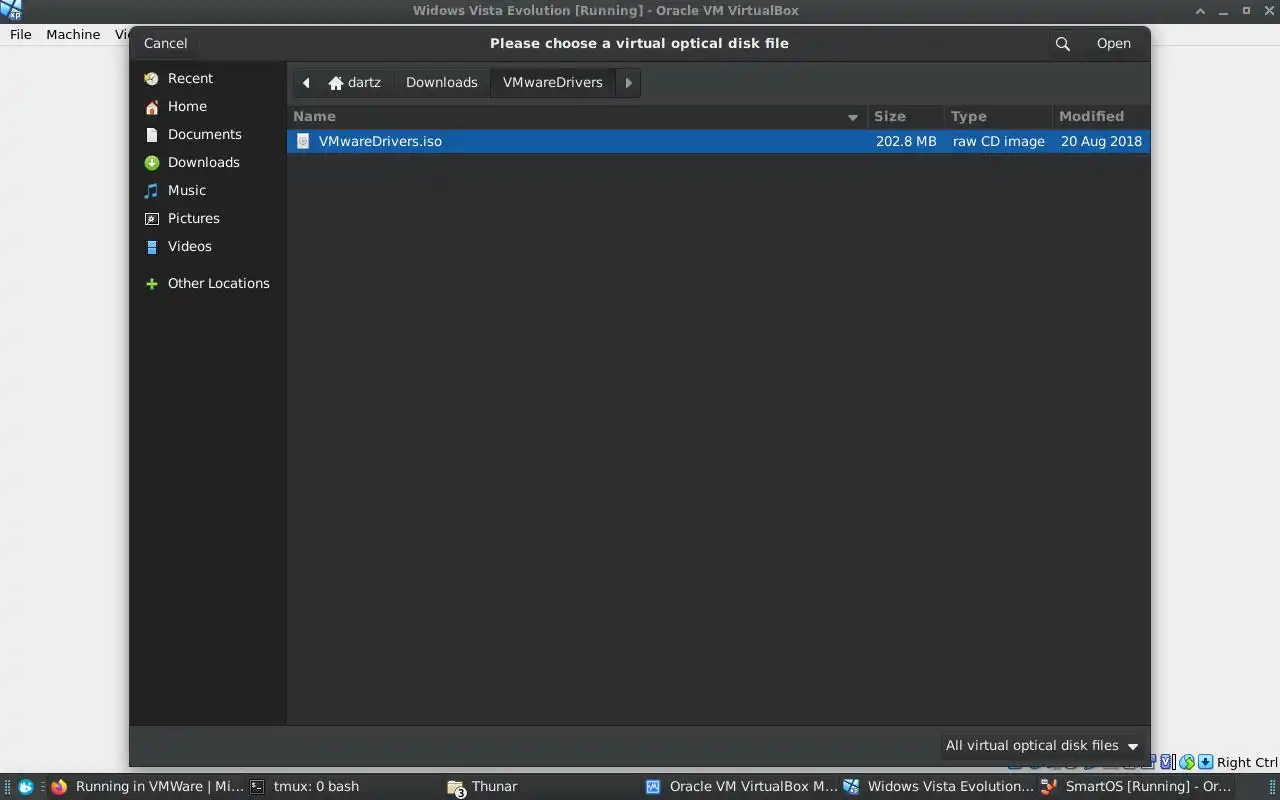
Task: Click the Right Ctrl host key indicator
Action: point(1247,762)
